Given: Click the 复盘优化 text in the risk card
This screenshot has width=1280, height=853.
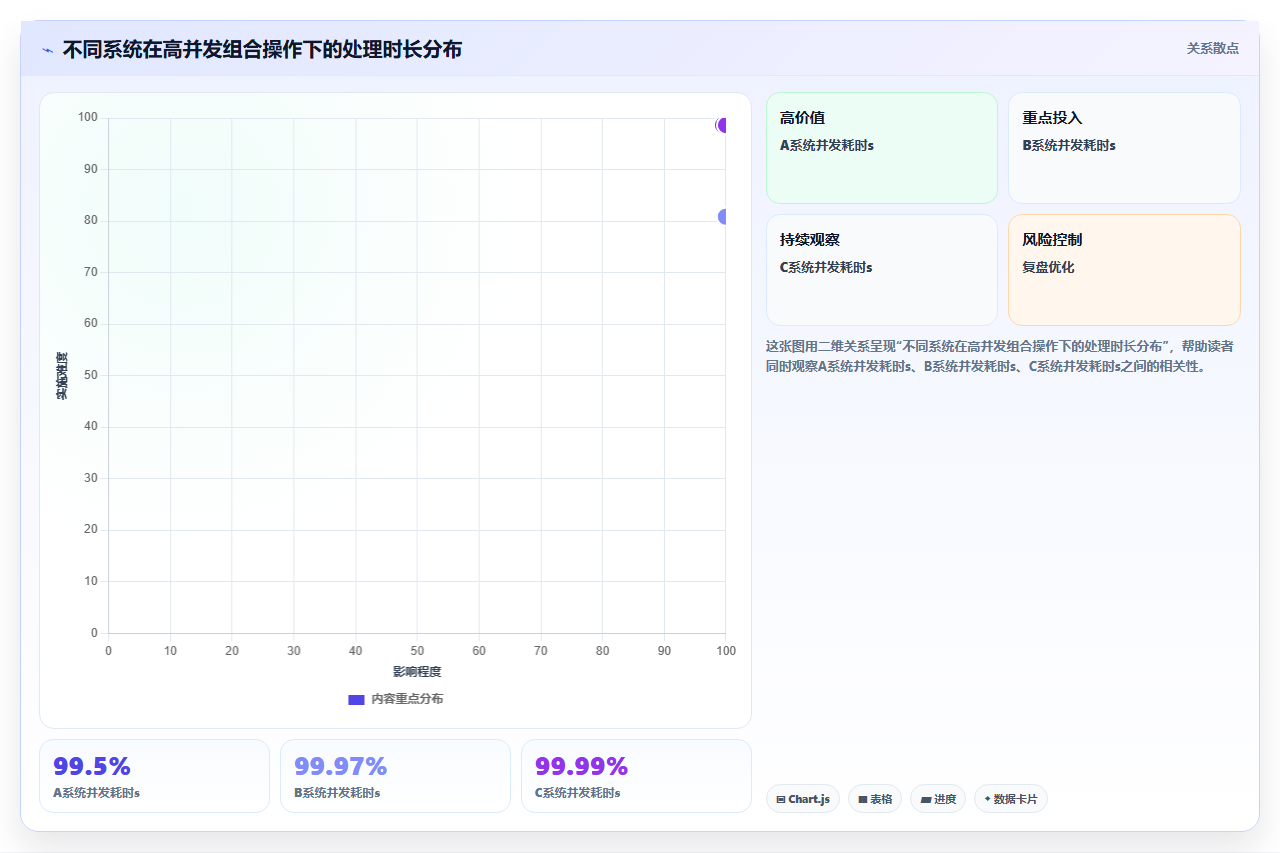Looking at the screenshot, I should point(1048,267).
